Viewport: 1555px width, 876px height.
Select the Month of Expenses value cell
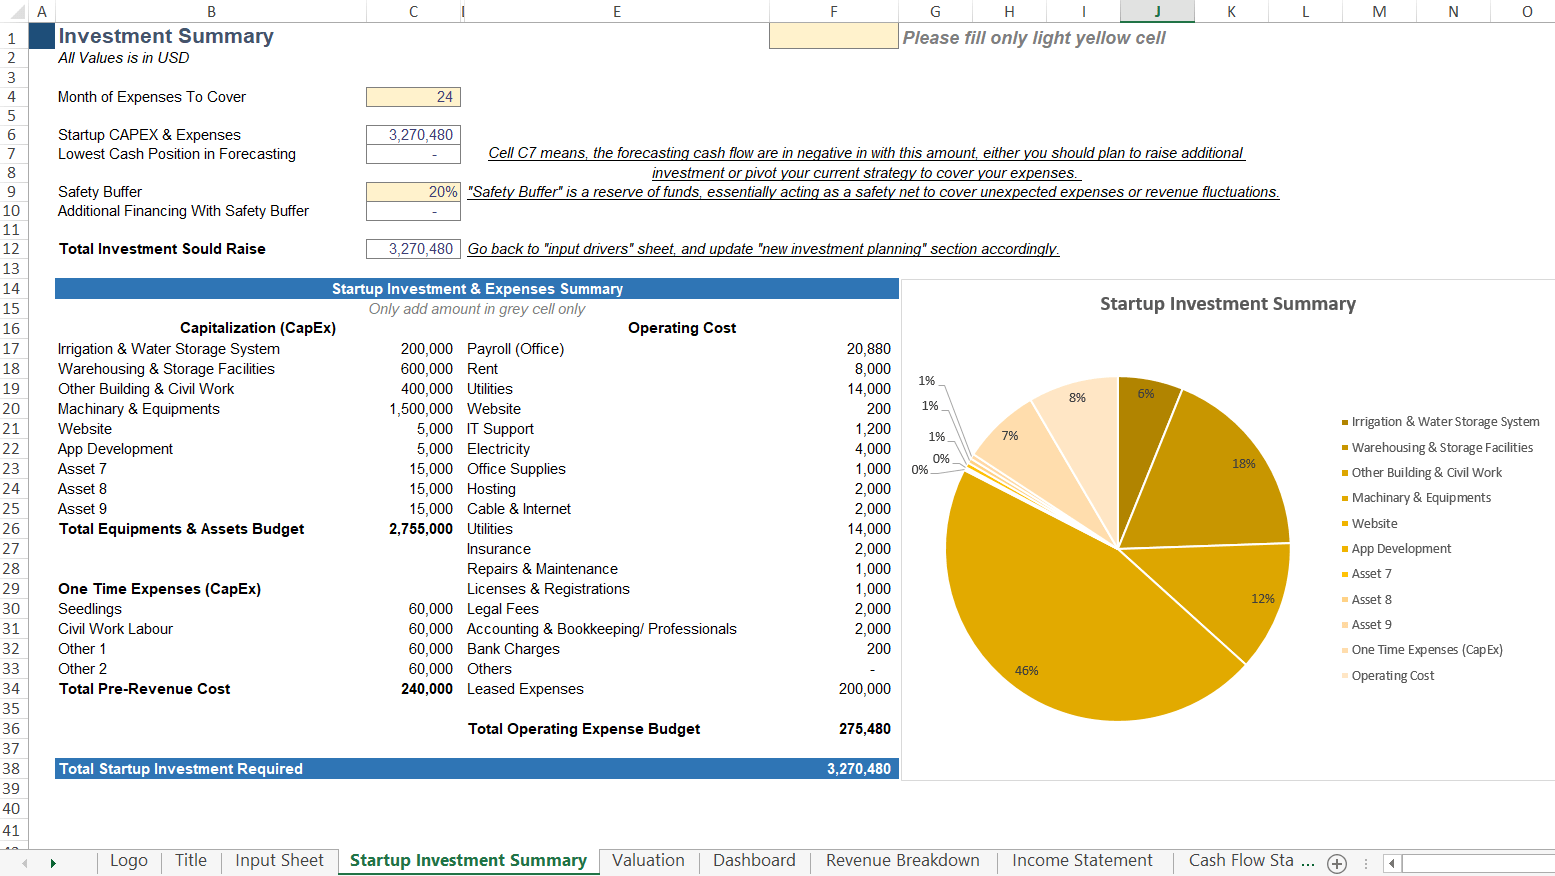click(x=413, y=97)
